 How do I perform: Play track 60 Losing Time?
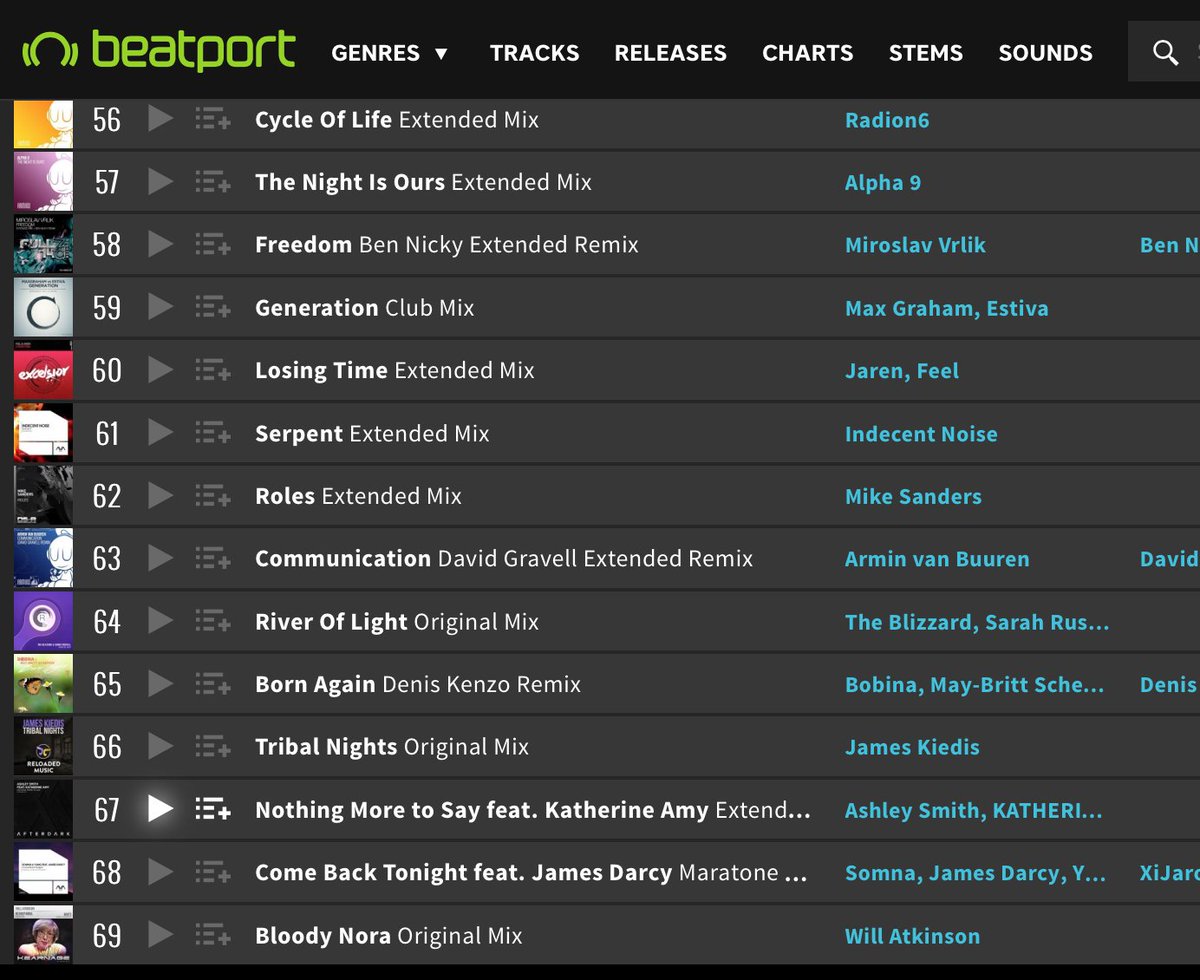(160, 370)
